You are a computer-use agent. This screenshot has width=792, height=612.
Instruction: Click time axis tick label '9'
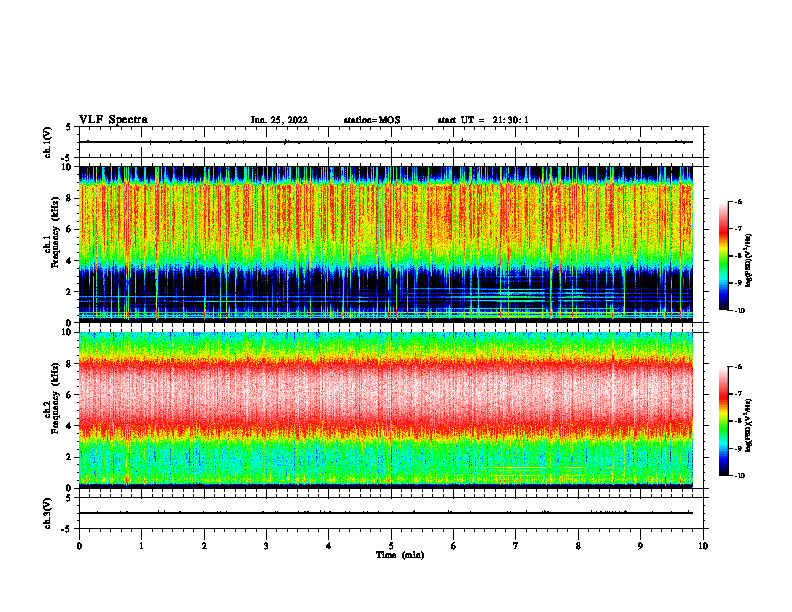click(640, 546)
